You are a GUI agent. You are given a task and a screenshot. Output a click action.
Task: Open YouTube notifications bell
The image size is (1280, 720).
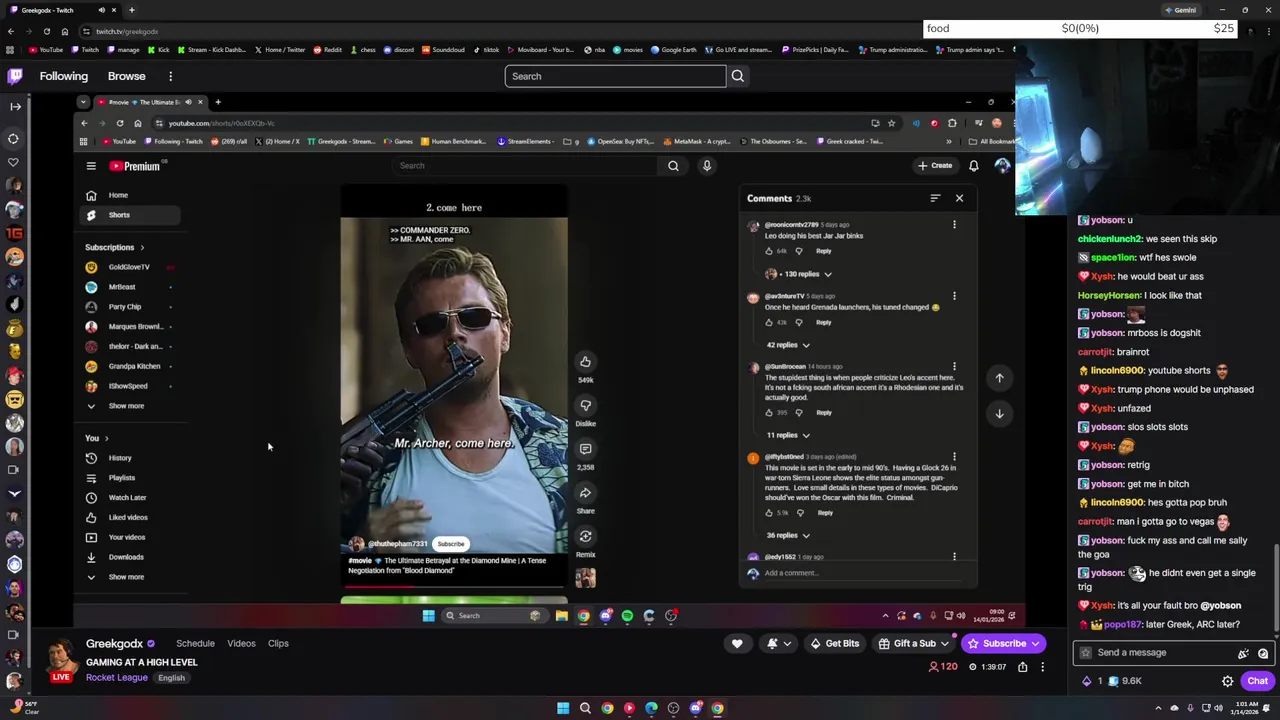coord(974,166)
